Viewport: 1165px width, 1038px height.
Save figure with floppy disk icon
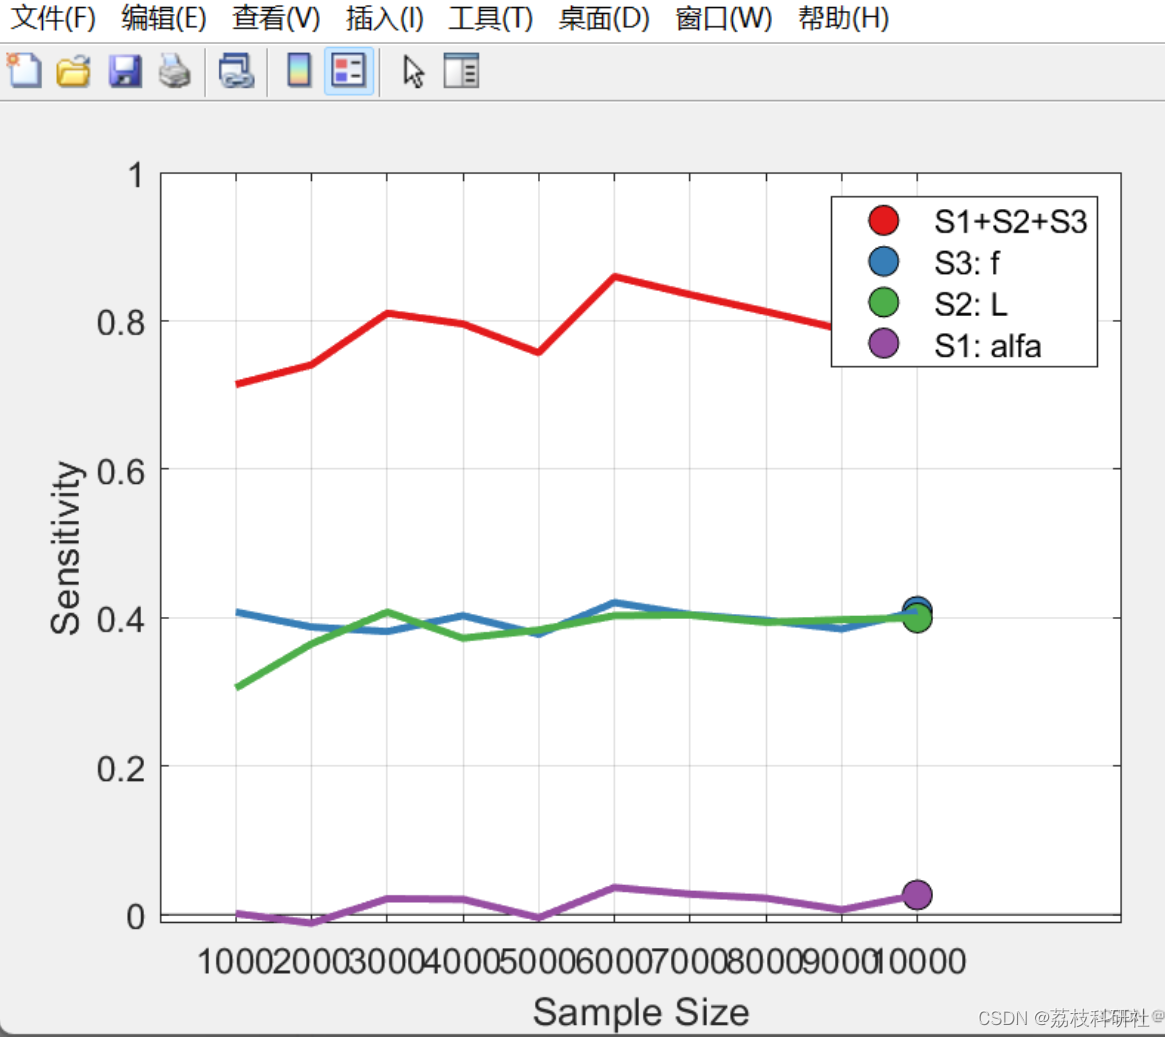(125, 71)
